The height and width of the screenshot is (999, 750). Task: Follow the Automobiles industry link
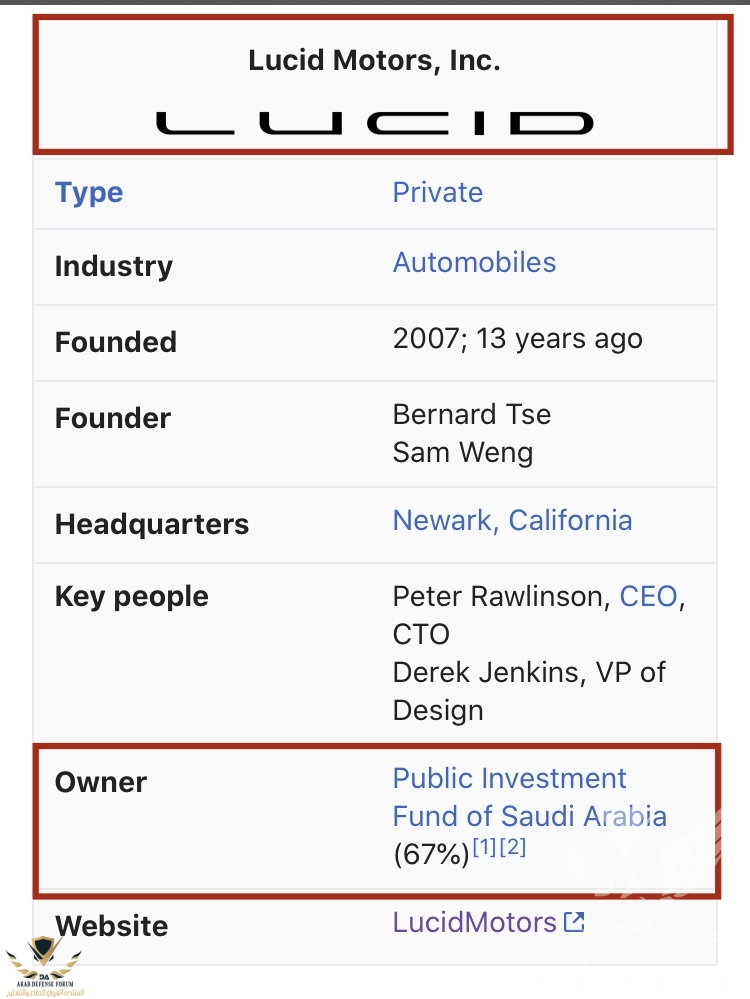click(x=474, y=262)
